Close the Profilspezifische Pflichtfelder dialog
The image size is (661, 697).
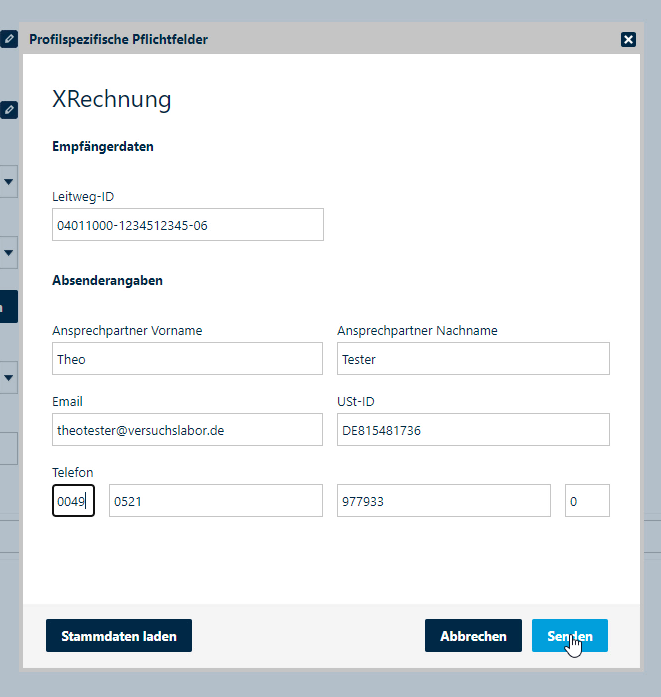pos(628,40)
